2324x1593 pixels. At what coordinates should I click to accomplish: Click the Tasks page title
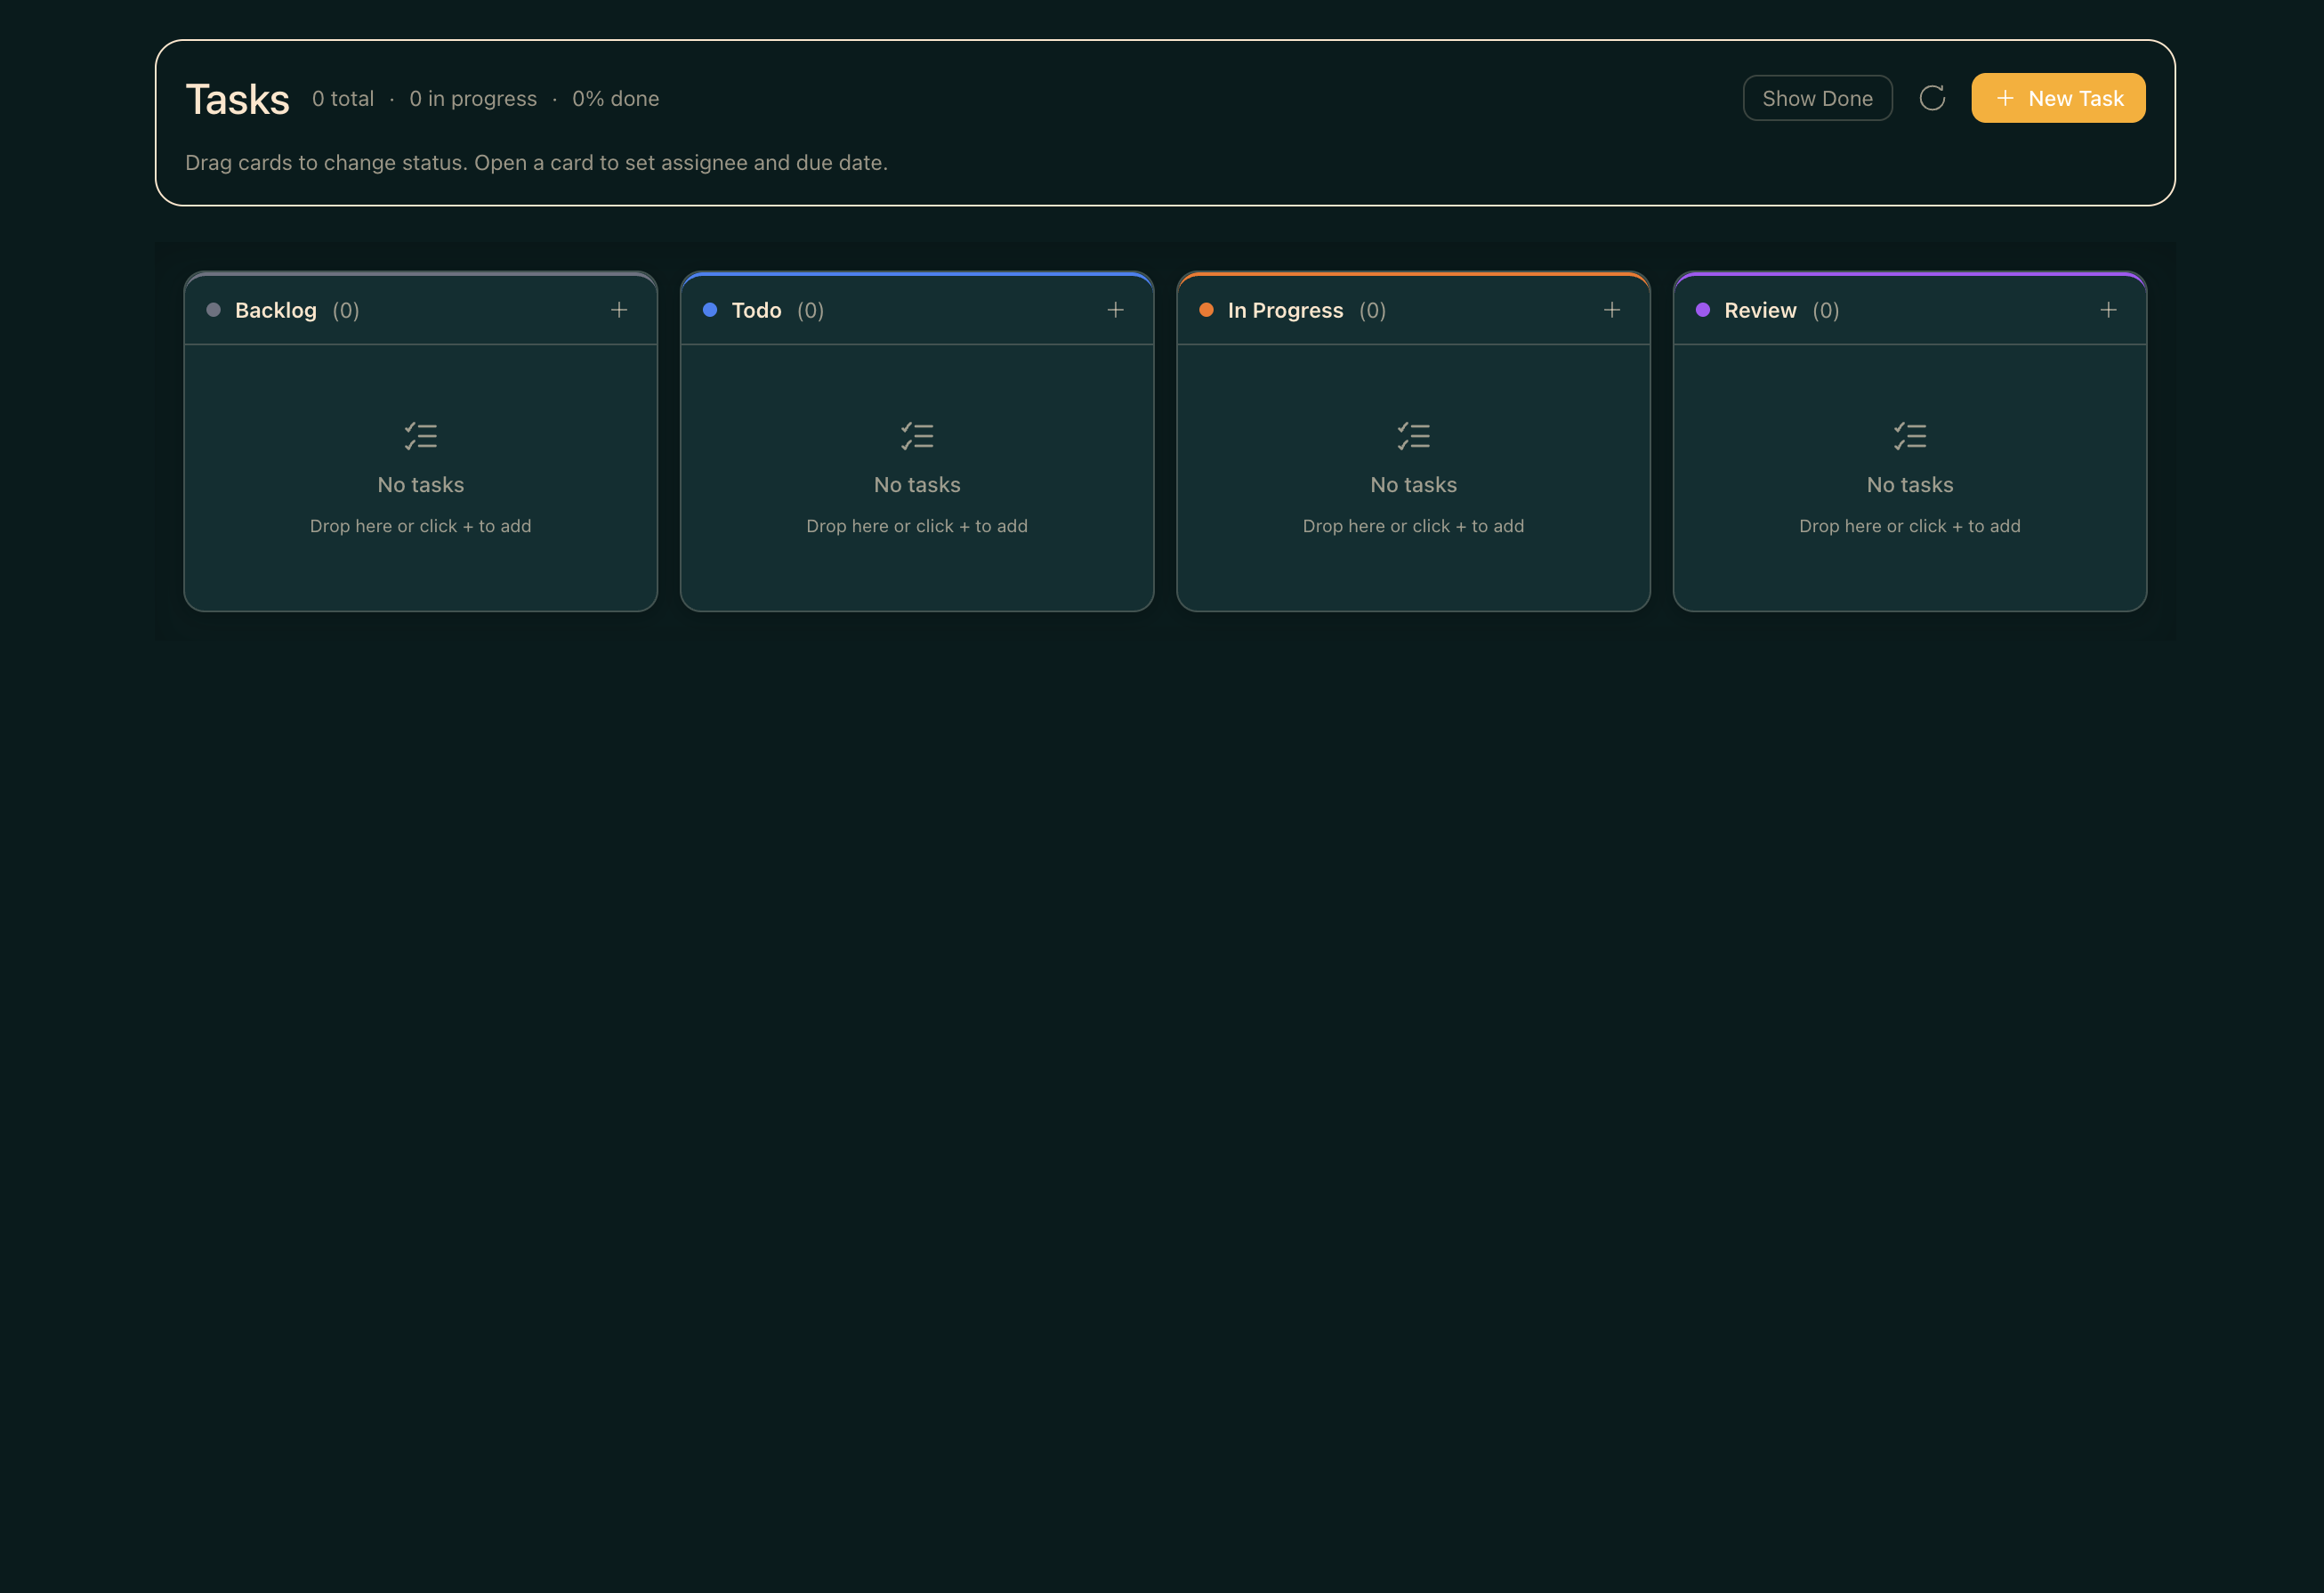tap(237, 99)
